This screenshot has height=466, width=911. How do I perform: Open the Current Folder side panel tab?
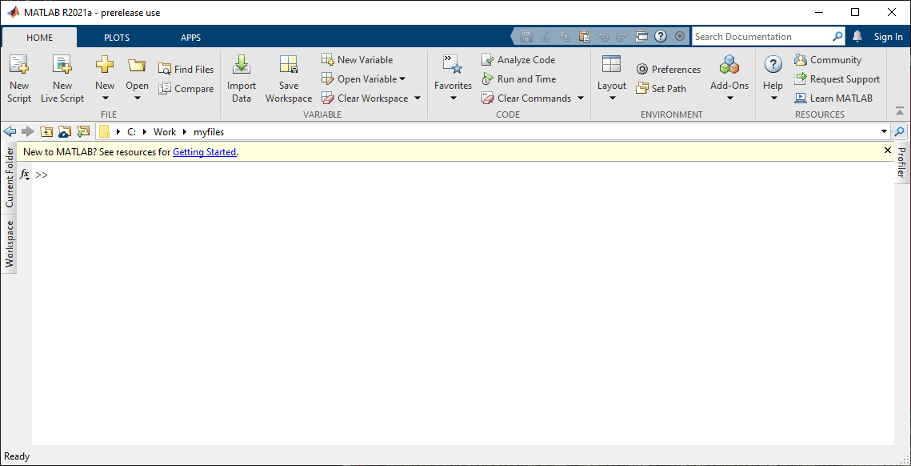[x=9, y=177]
